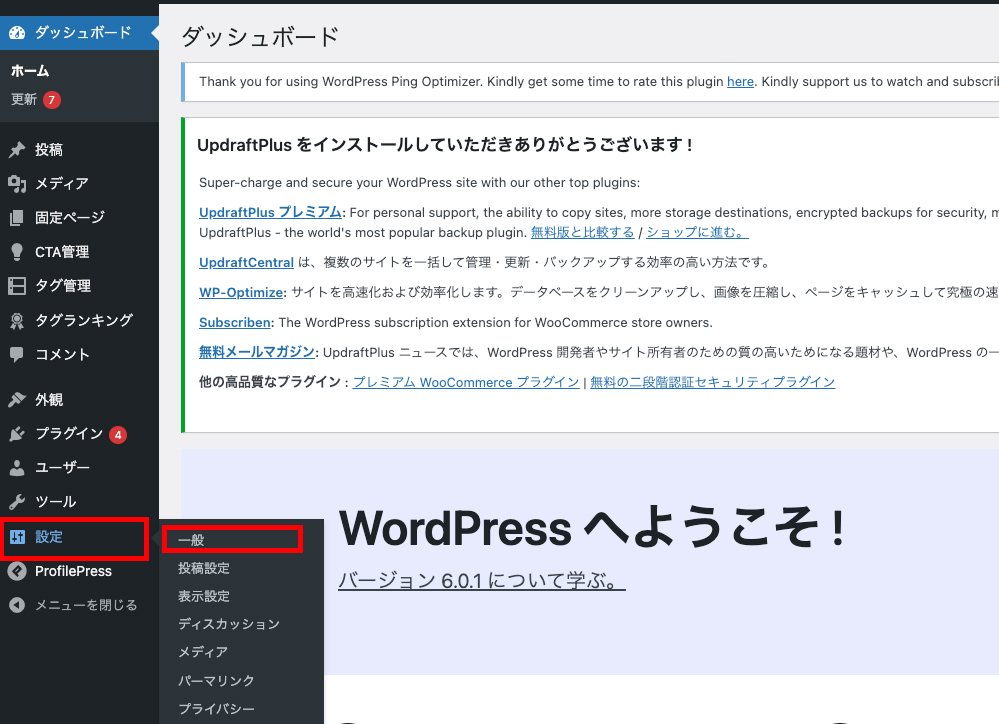Click the プレミアム WooCommerce プラグイン link

(x=466, y=382)
